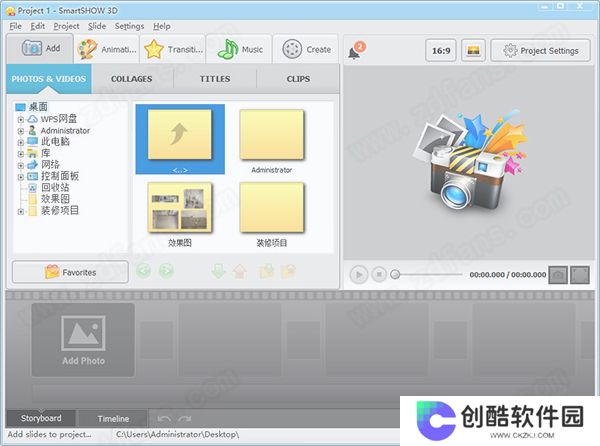Viewport: 600px width, 446px height.
Task: Click the 16:9 aspect ratio button
Action: (441, 50)
